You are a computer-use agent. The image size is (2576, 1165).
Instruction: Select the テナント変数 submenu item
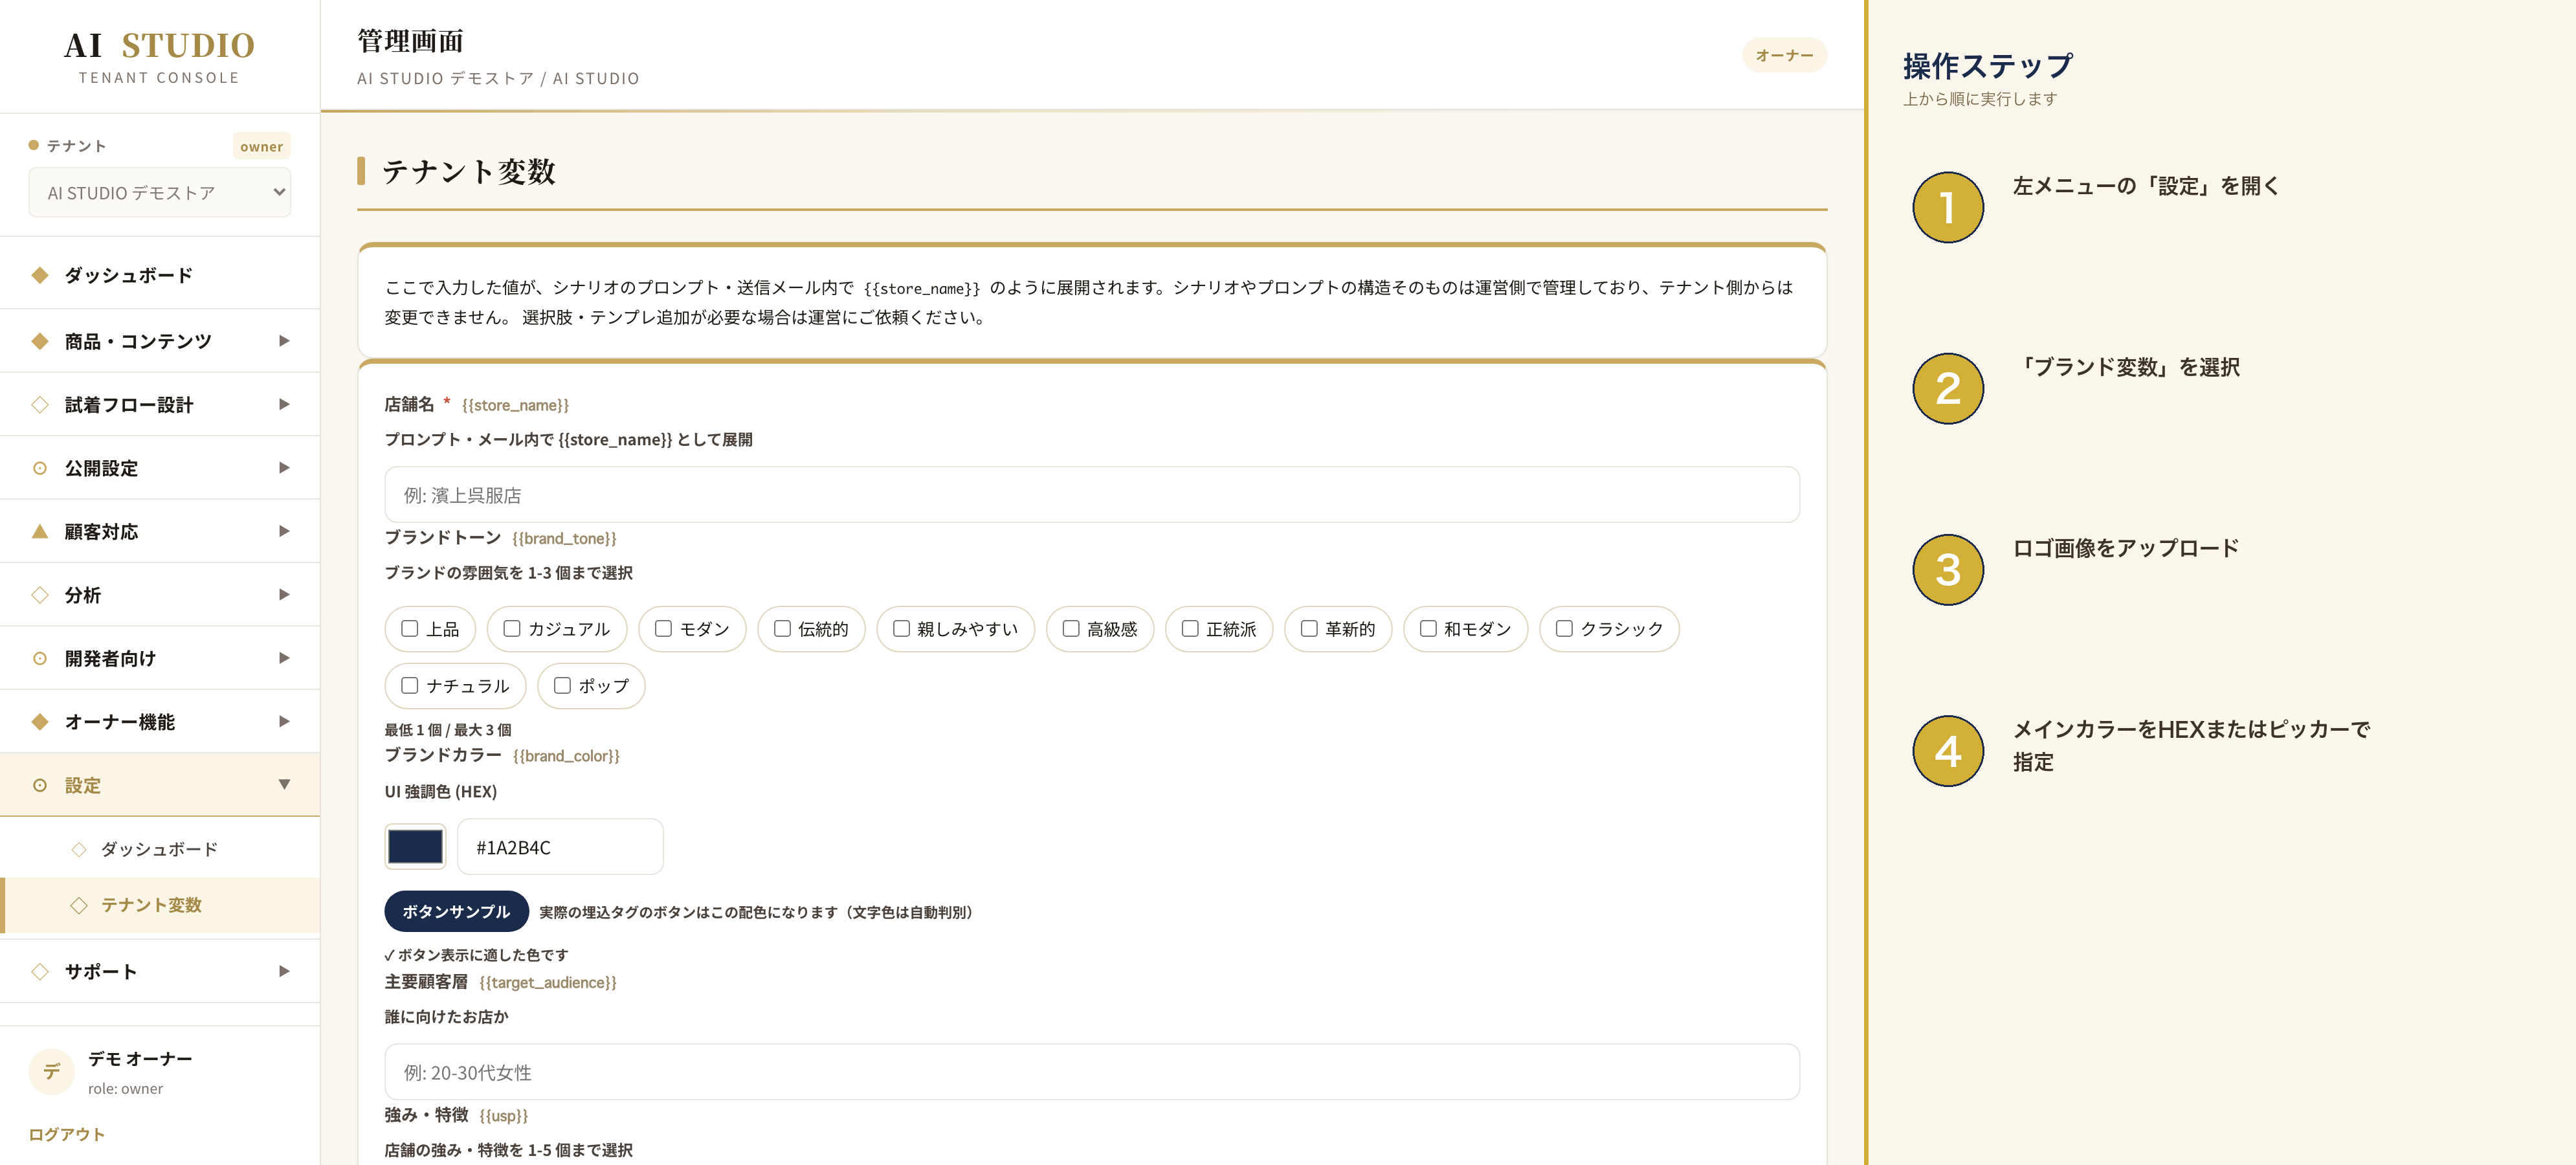tap(160, 905)
